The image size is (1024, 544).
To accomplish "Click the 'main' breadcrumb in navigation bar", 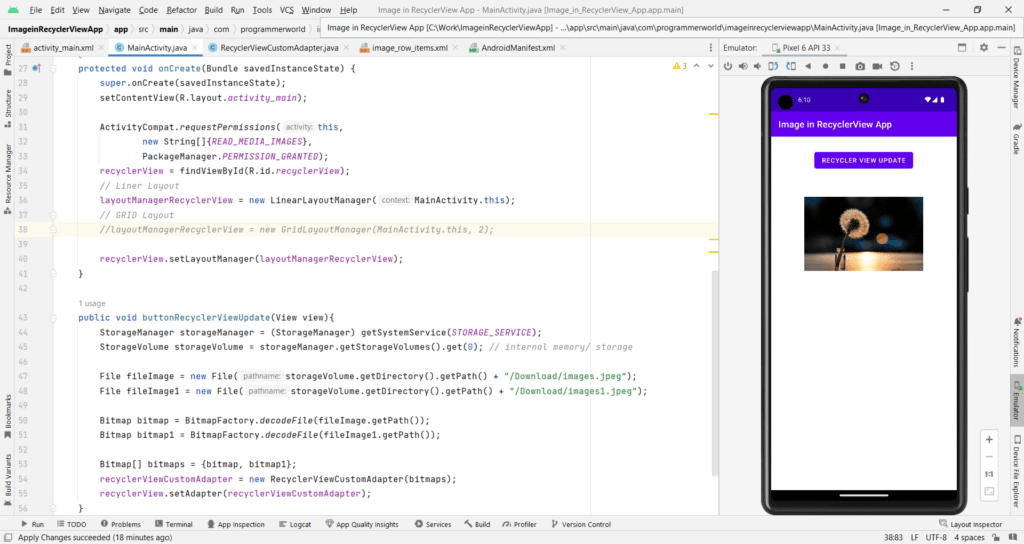I will pyautogui.click(x=168, y=29).
